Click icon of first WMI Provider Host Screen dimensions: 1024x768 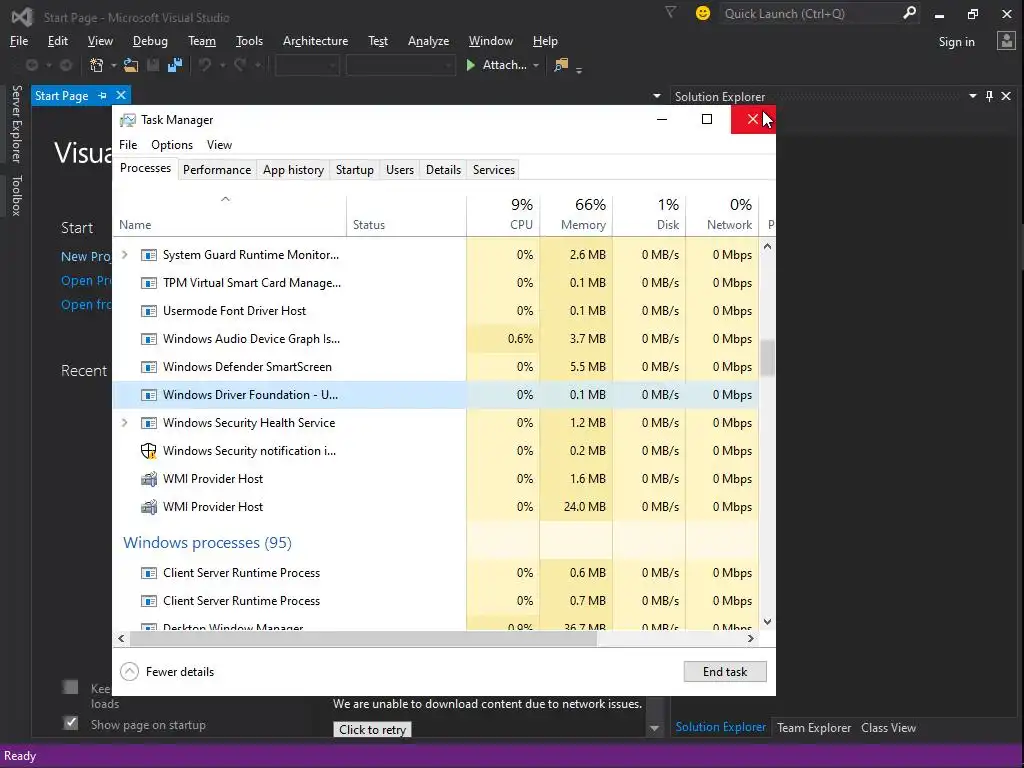(x=149, y=479)
